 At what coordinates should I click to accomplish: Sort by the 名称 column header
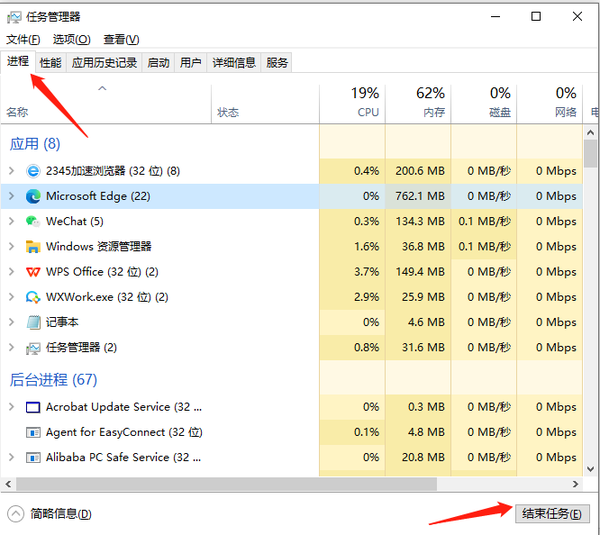106,104
